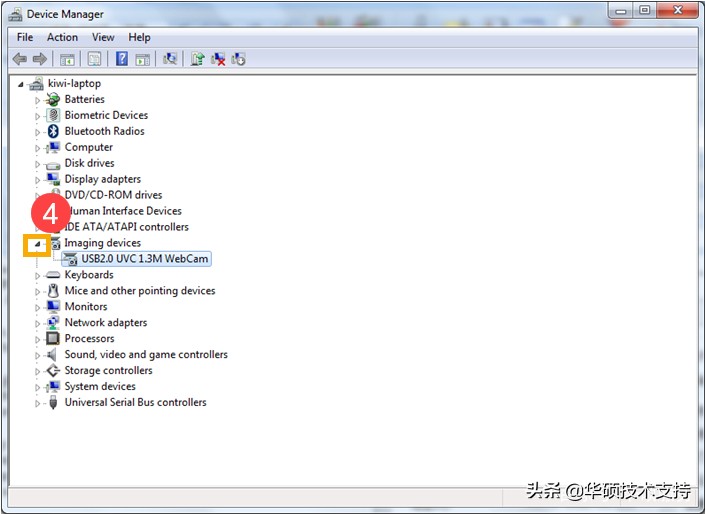Viewport: 705px width, 514px height.
Task: Select the Batteries category icon
Action: [53, 99]
